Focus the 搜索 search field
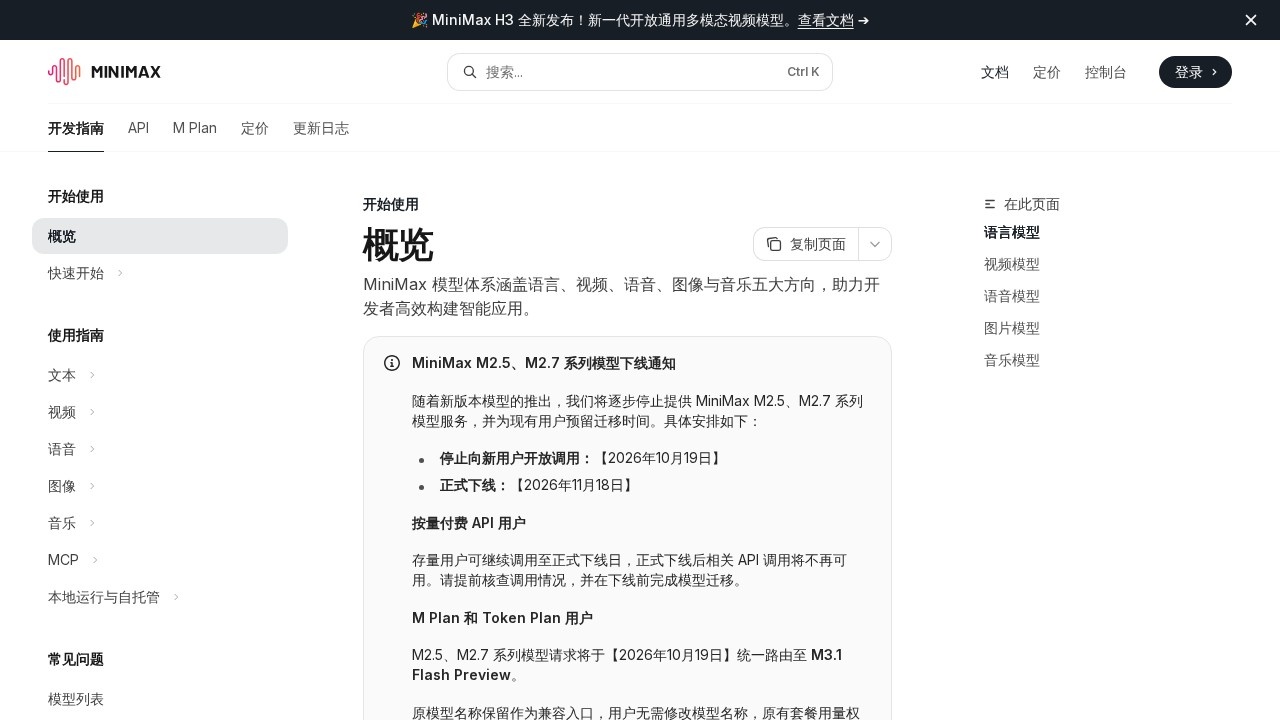Screen dimensions: 1280x720 tap(640, 72)
